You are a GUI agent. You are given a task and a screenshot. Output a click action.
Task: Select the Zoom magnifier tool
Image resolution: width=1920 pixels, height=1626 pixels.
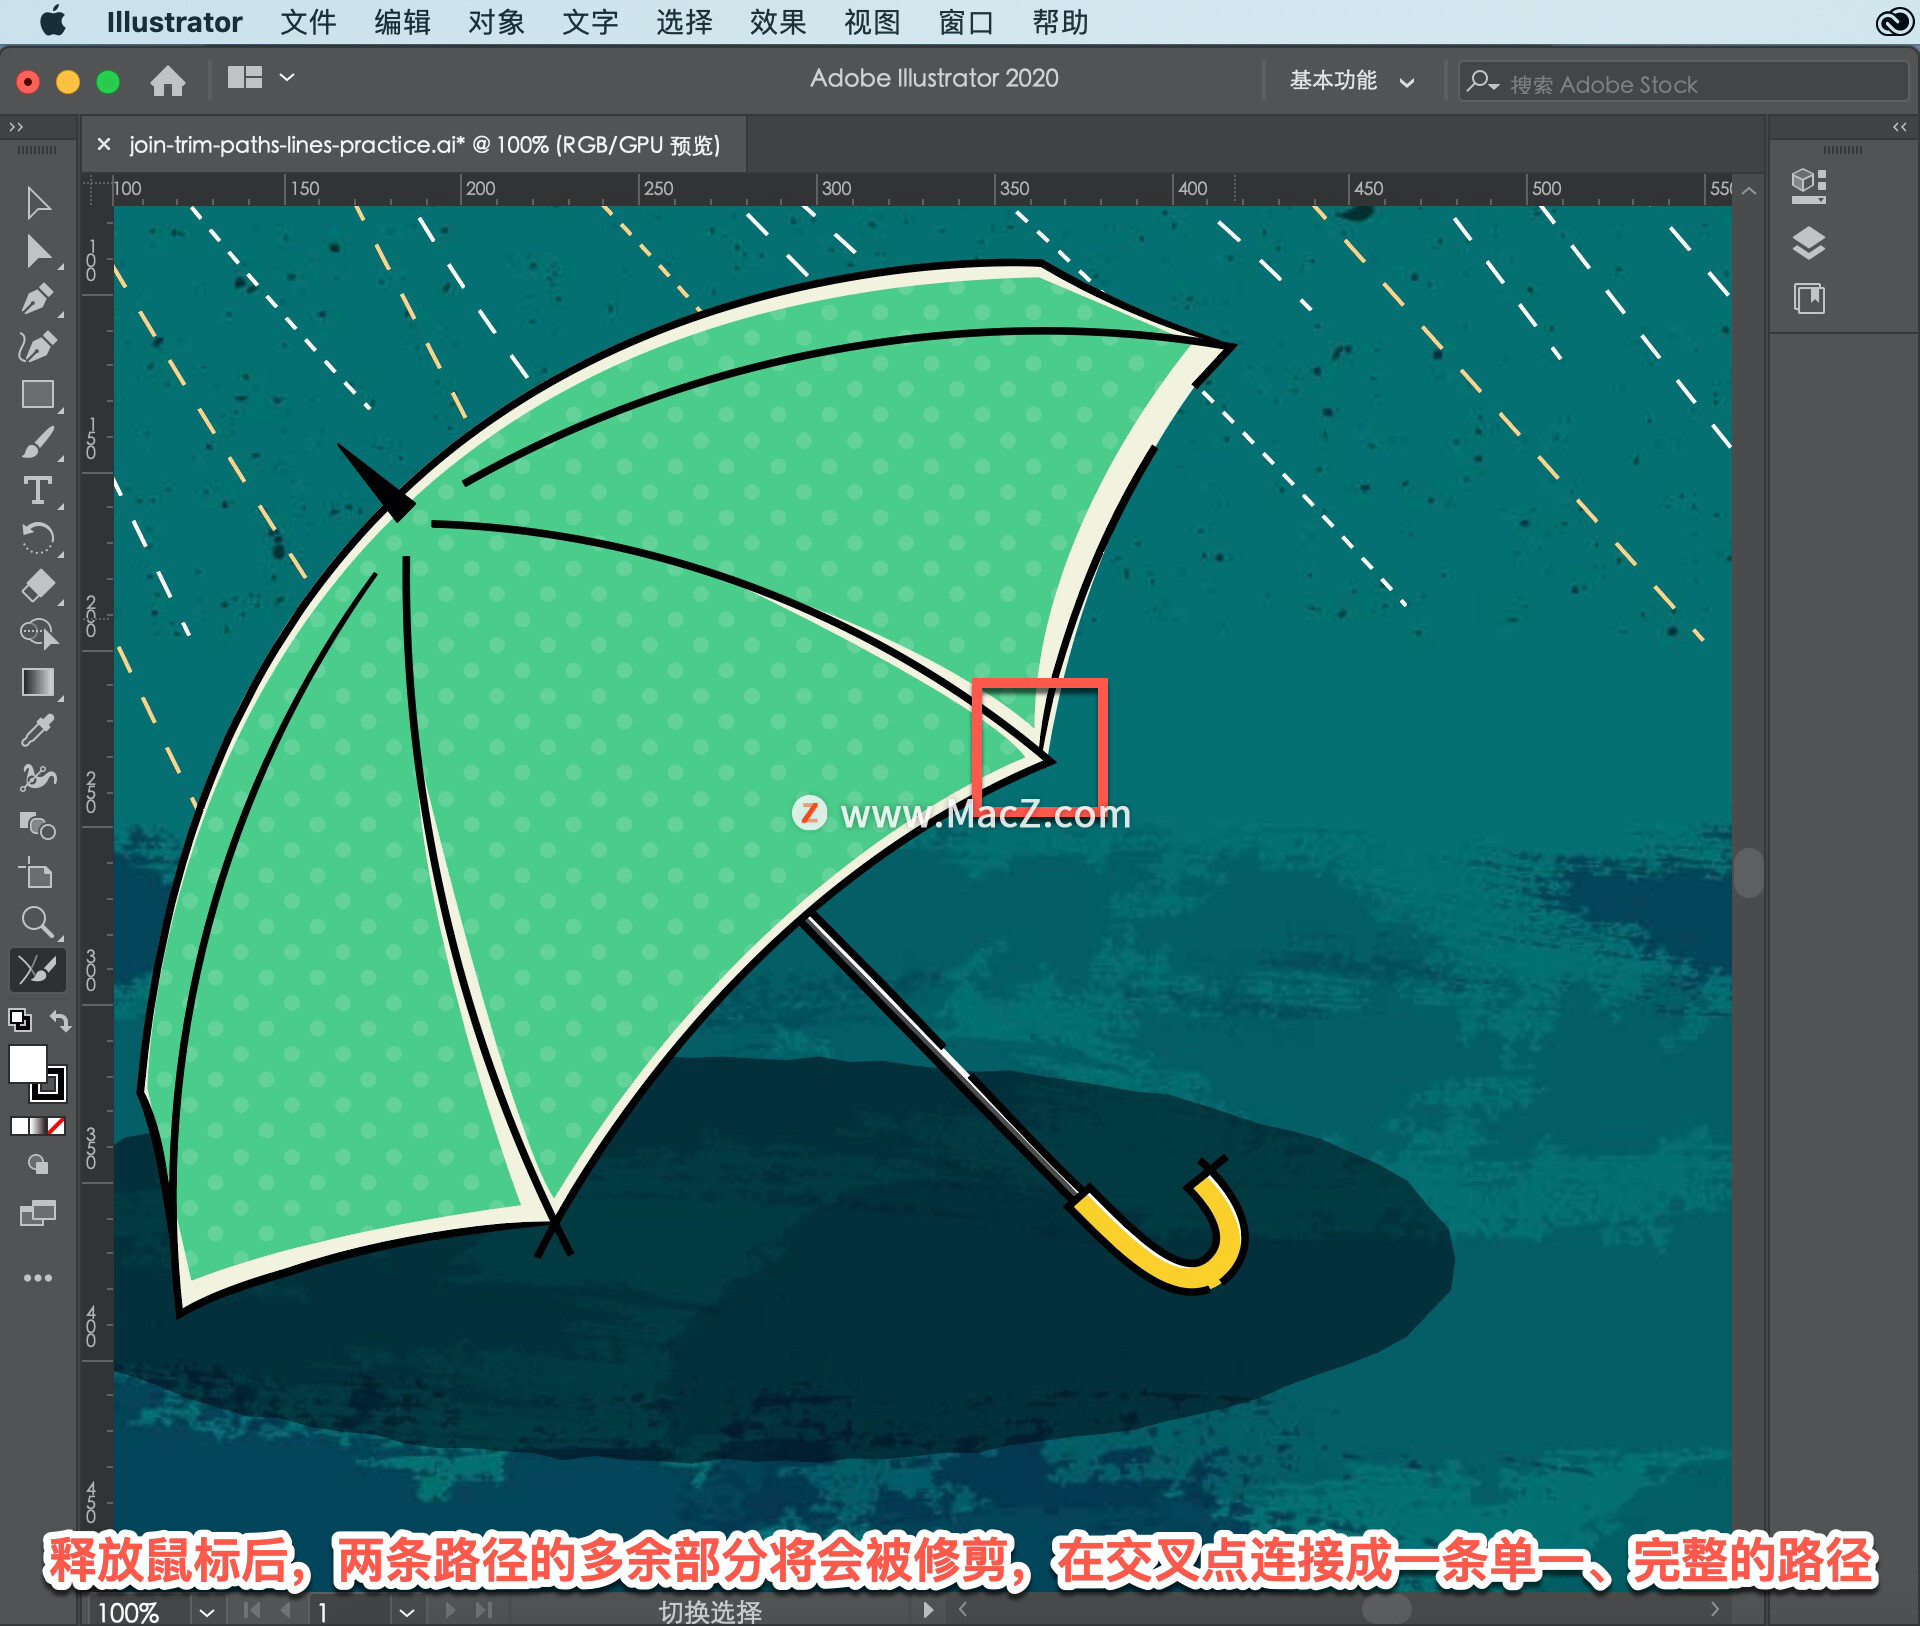point(37,921)
